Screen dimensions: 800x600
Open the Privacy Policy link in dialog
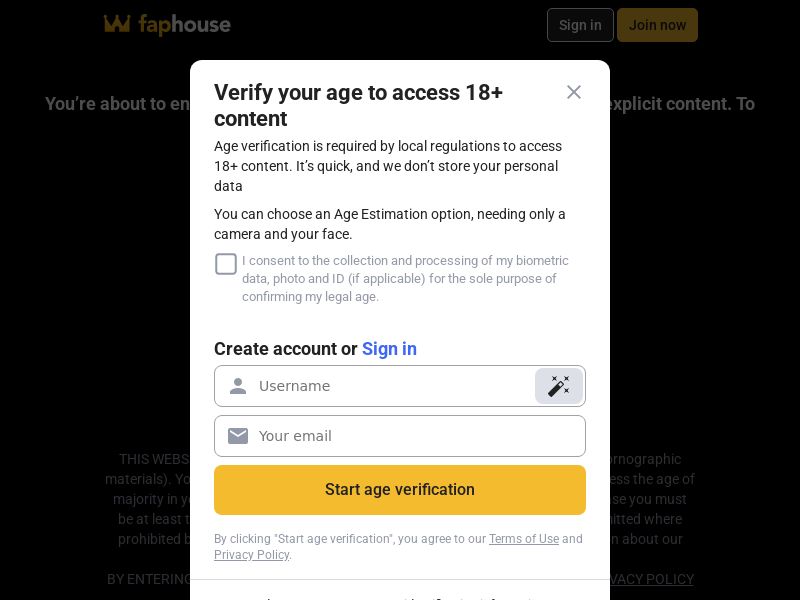tap(251, 555)
